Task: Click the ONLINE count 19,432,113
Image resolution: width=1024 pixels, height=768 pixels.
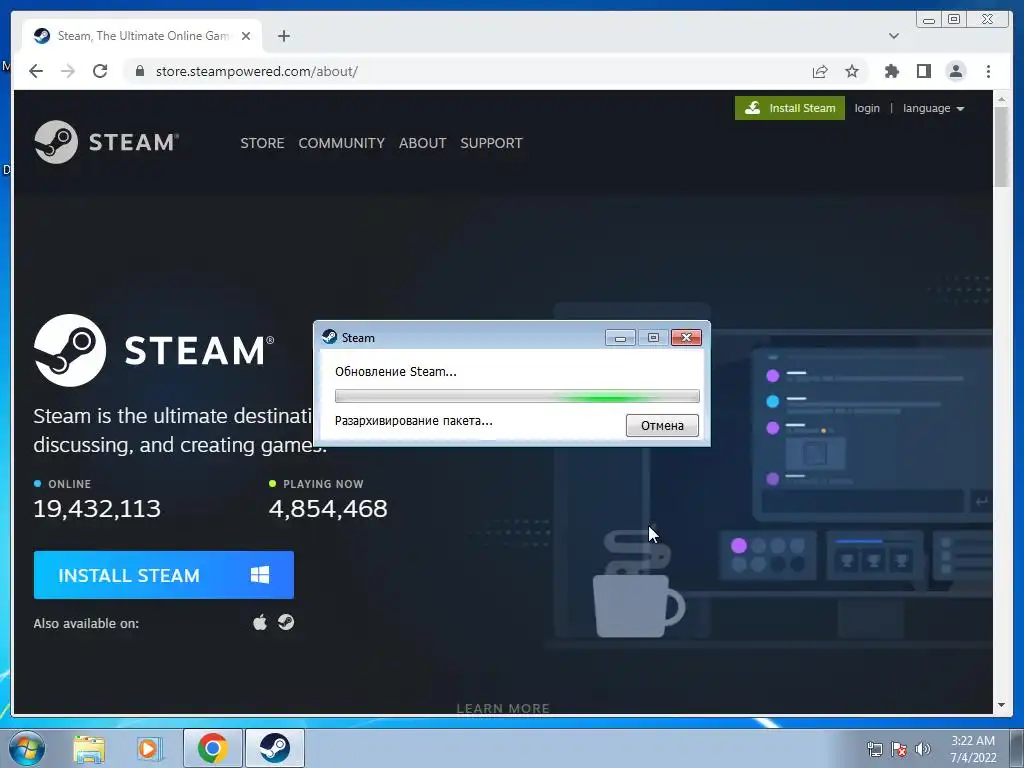Action: (97, 508)
